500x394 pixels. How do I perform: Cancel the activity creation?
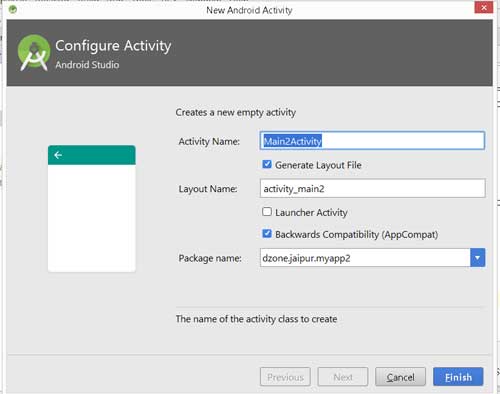[x=400, y=377]
